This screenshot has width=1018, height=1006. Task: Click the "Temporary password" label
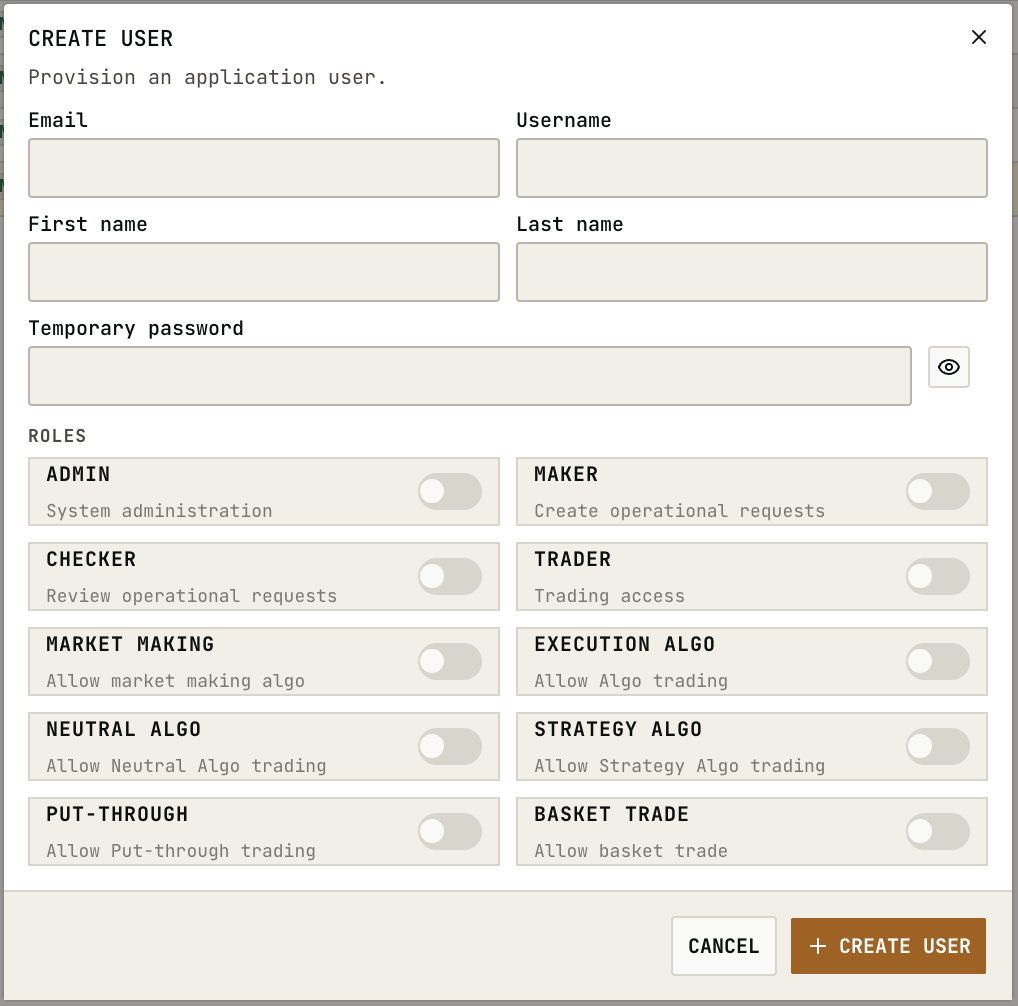[136, 328]
